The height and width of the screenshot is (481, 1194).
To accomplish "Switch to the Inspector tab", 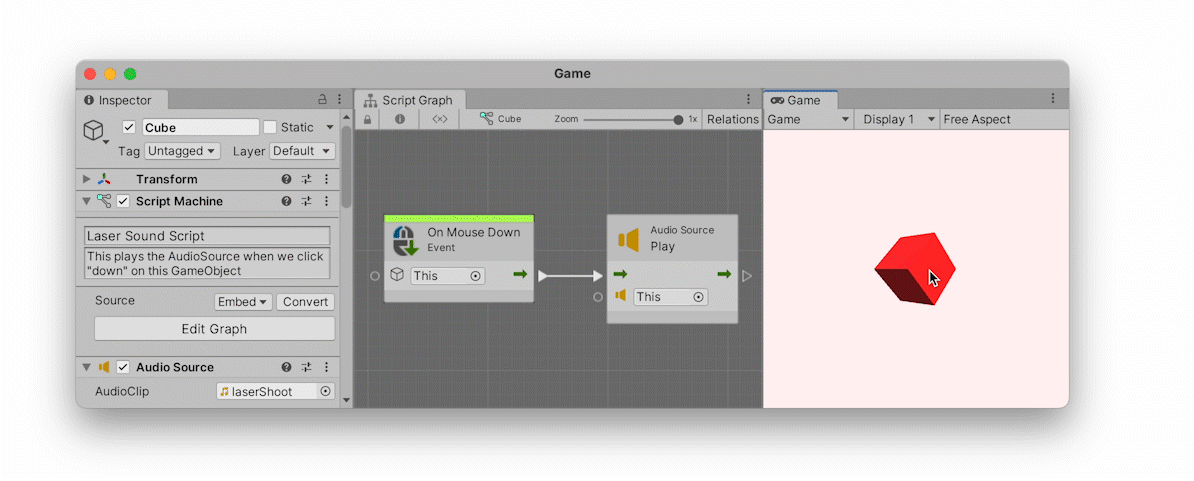I will tap(123, 100).
